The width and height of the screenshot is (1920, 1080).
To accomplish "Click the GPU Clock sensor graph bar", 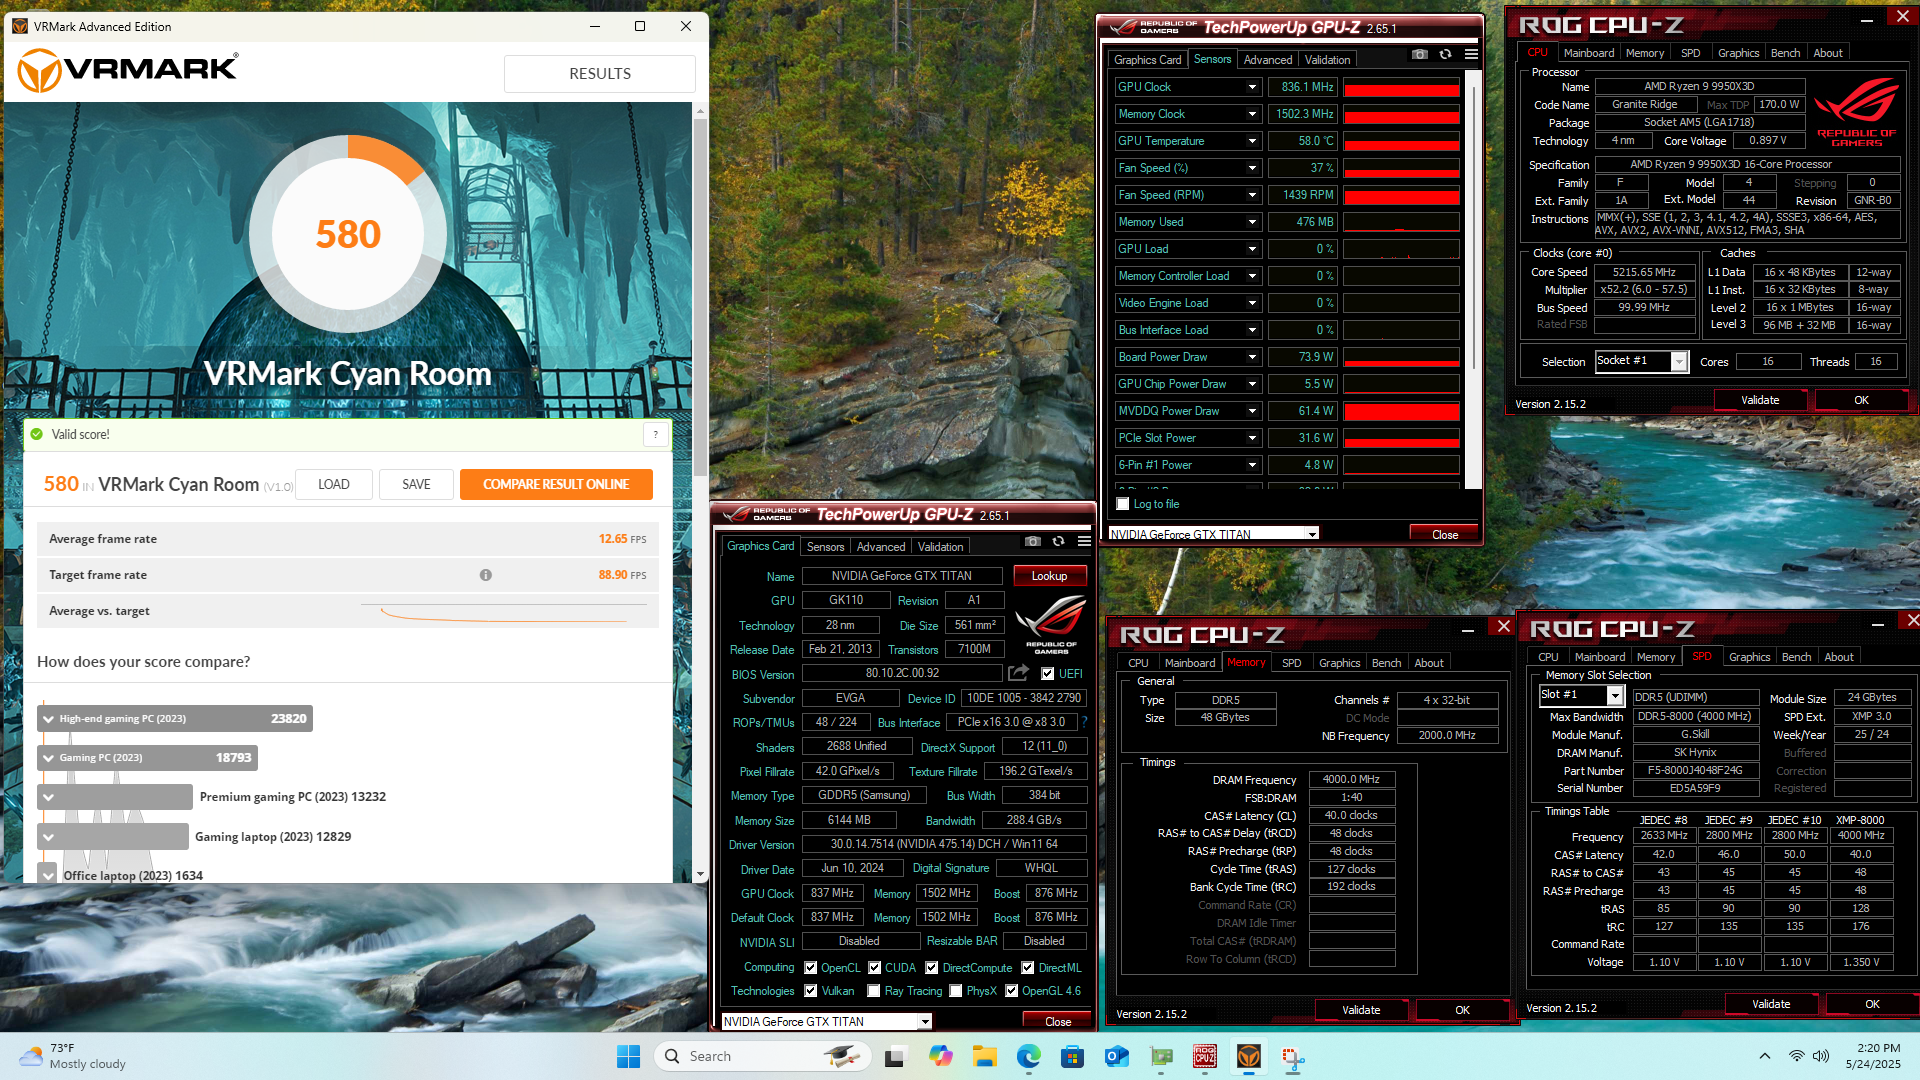I will (1401, 88).
